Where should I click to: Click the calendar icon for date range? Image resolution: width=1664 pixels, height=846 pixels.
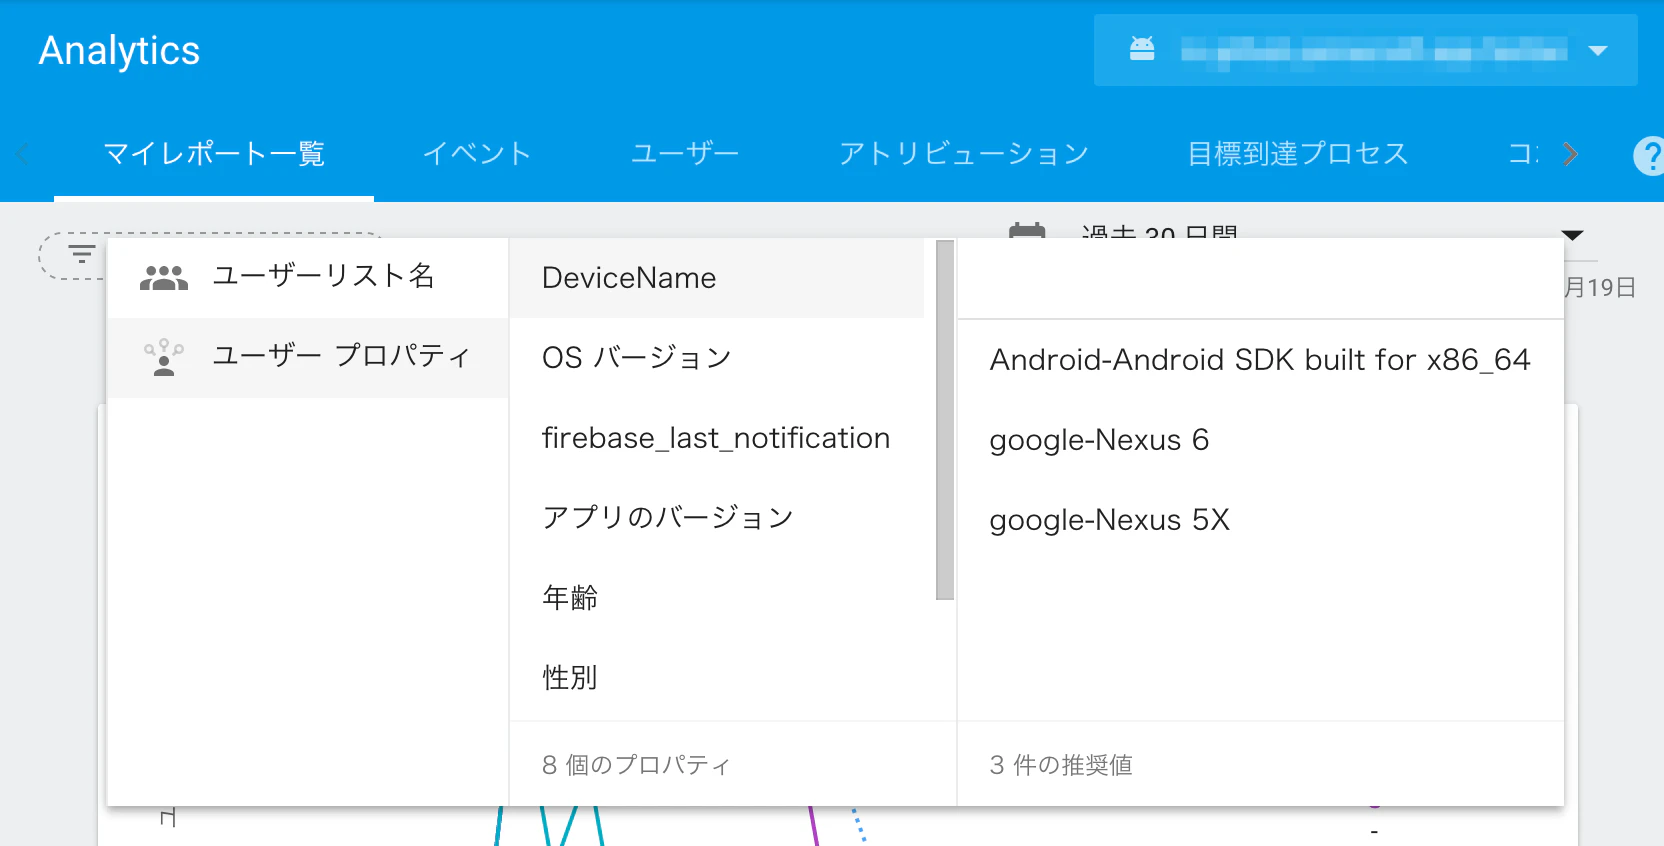[x=1027, y=231]
